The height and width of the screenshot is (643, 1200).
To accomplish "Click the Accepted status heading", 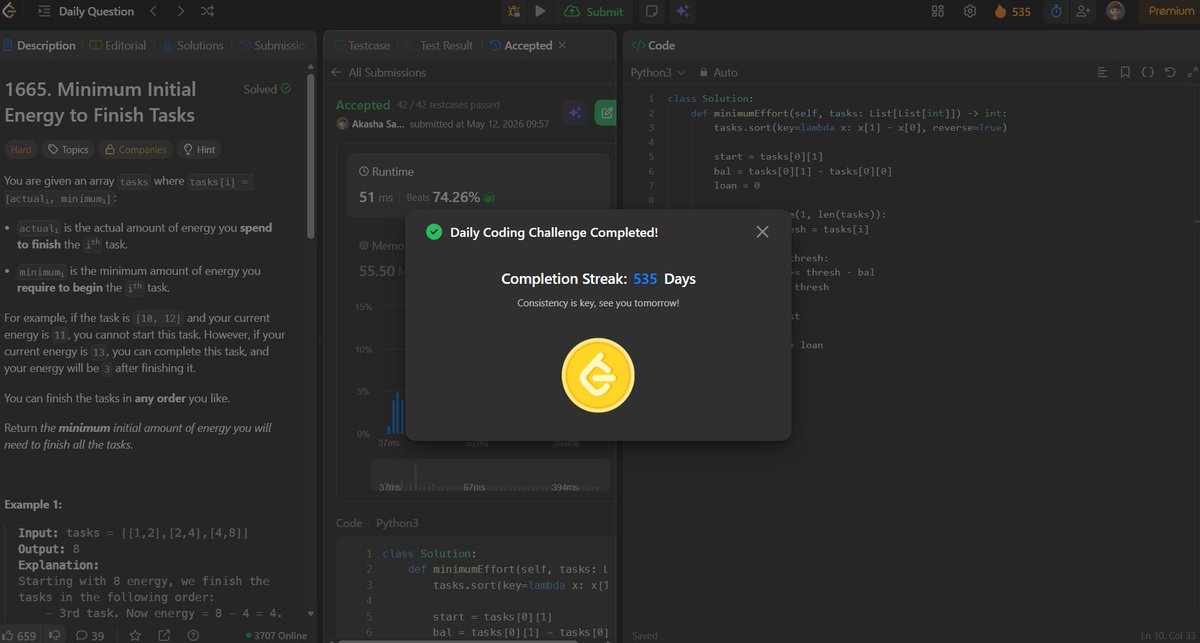I will coord(362,105).
